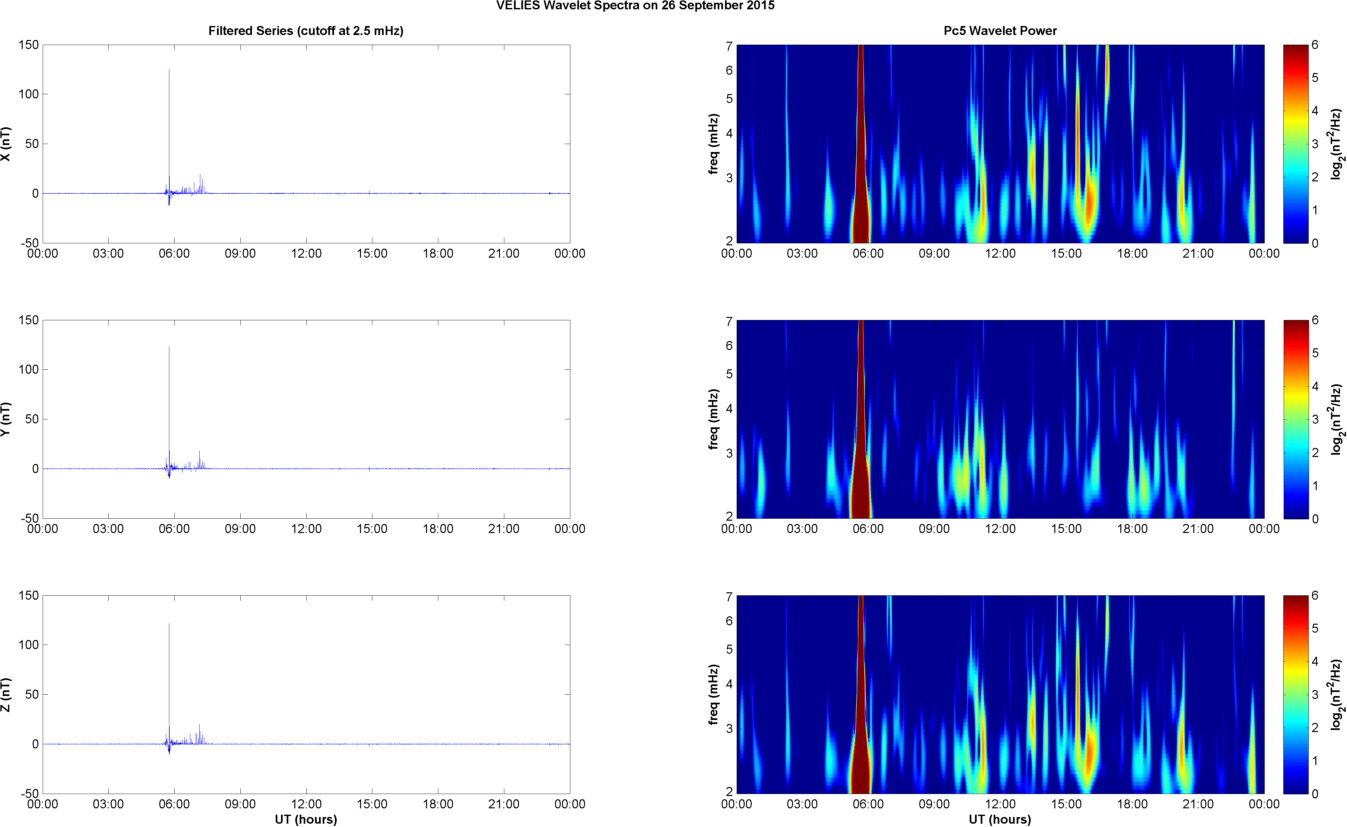Click the 'log2(nT²/Hz)' label of the top colorbar

coord(1338,144)
